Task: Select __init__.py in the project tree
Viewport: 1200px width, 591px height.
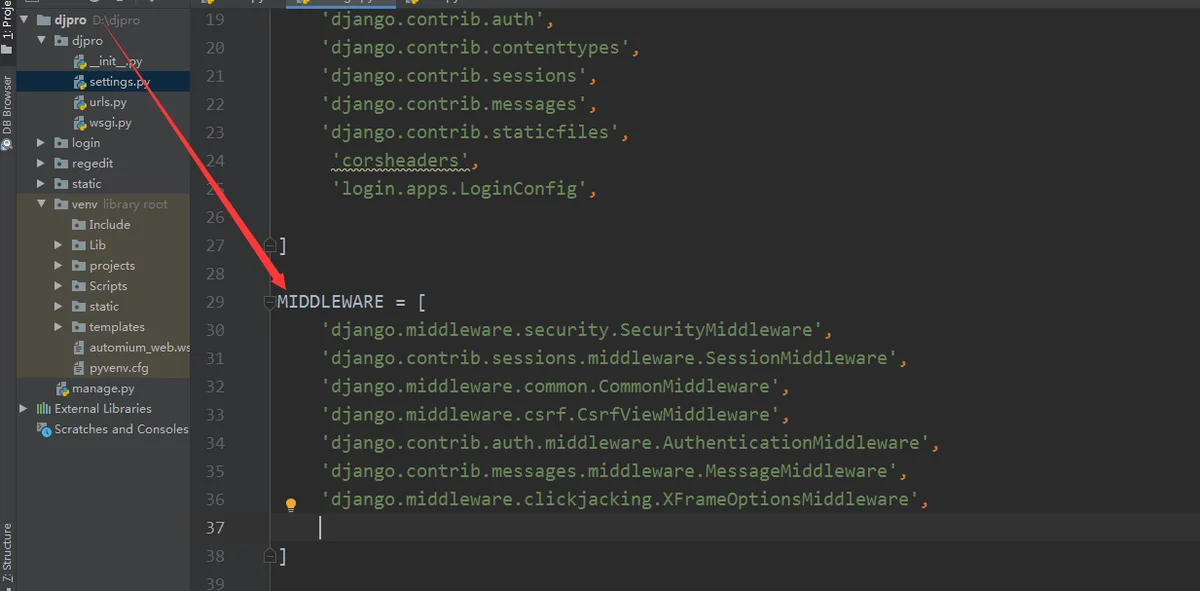Action: coord(103,62)
